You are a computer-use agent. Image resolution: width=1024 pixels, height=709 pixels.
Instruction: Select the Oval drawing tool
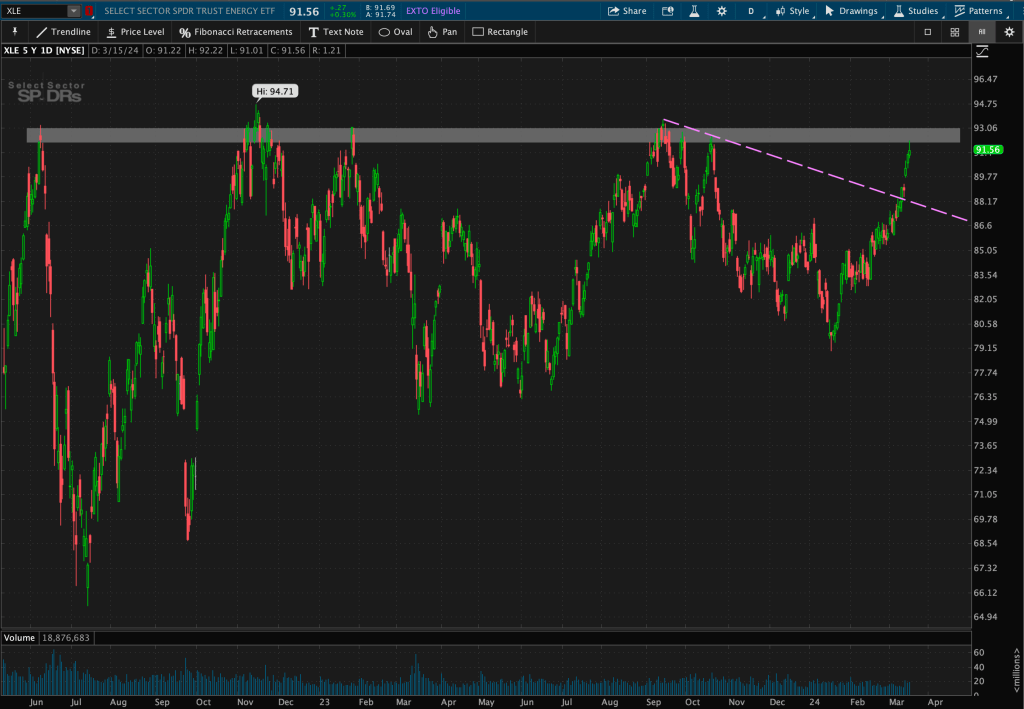coord(395,32)
